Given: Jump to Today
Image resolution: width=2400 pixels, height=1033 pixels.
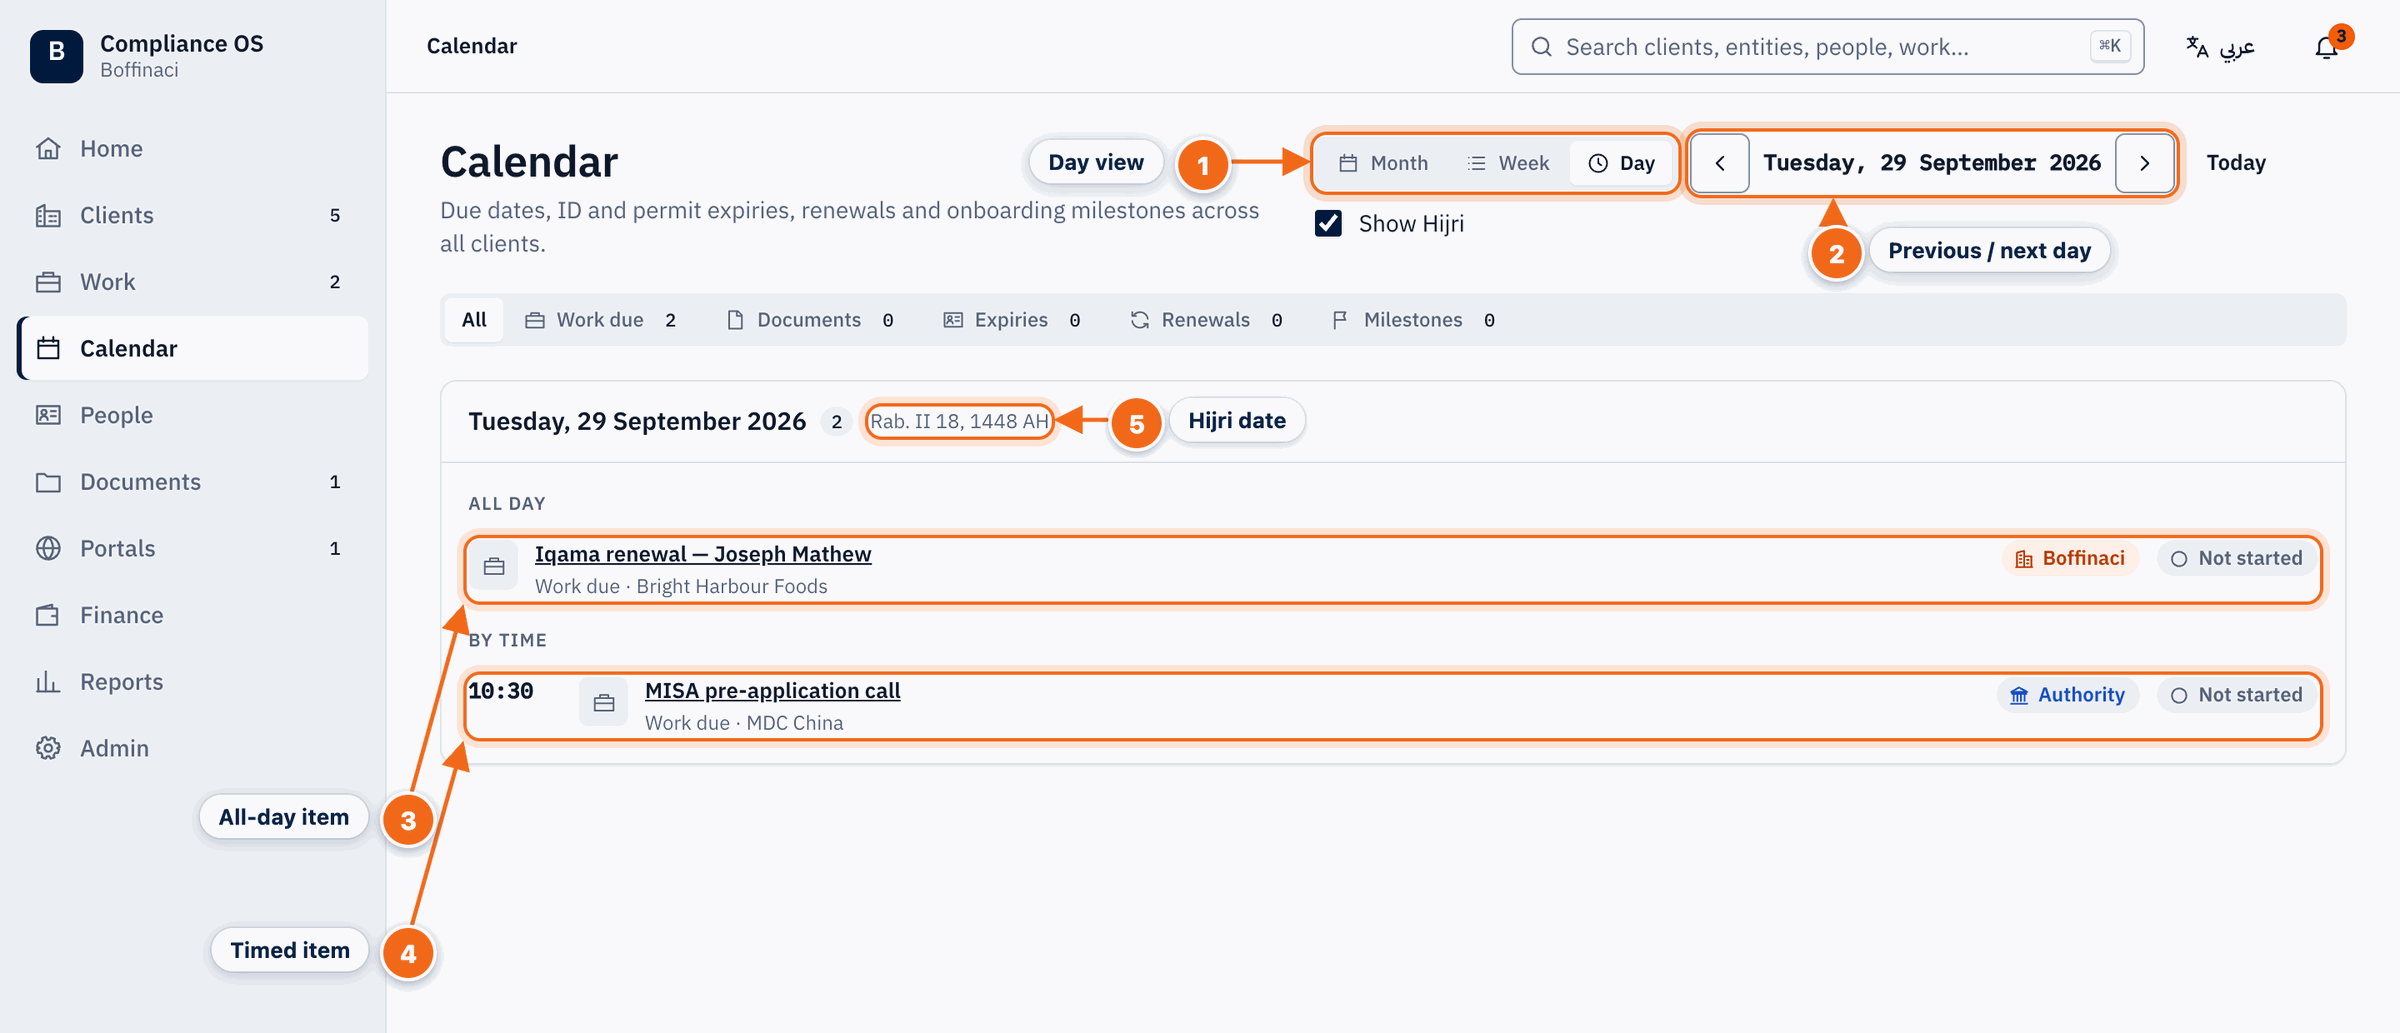Looking at the screenshot, I should point(2236,163).
